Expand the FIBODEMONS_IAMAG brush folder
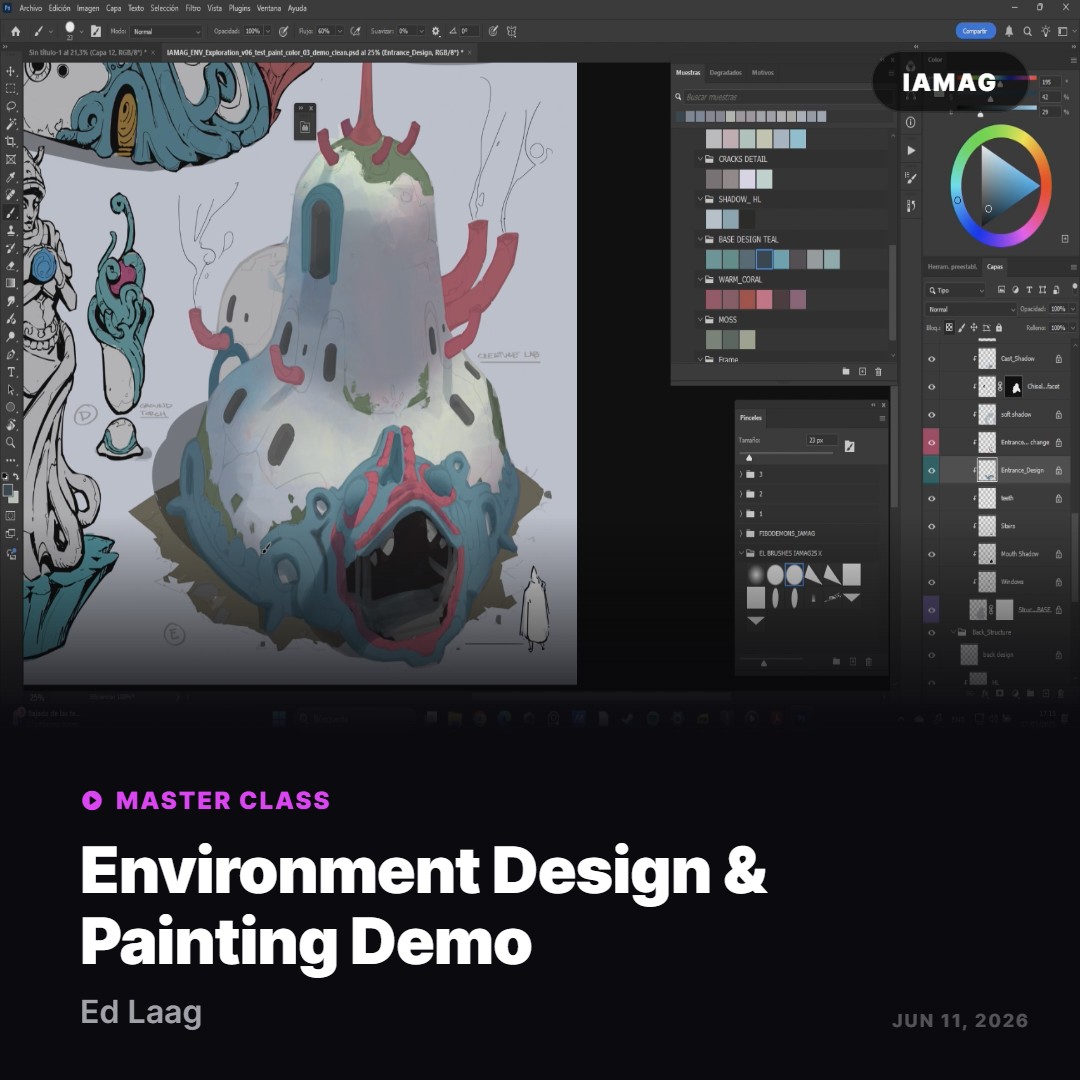The image size is (1080, 1080). pos(742,533)
